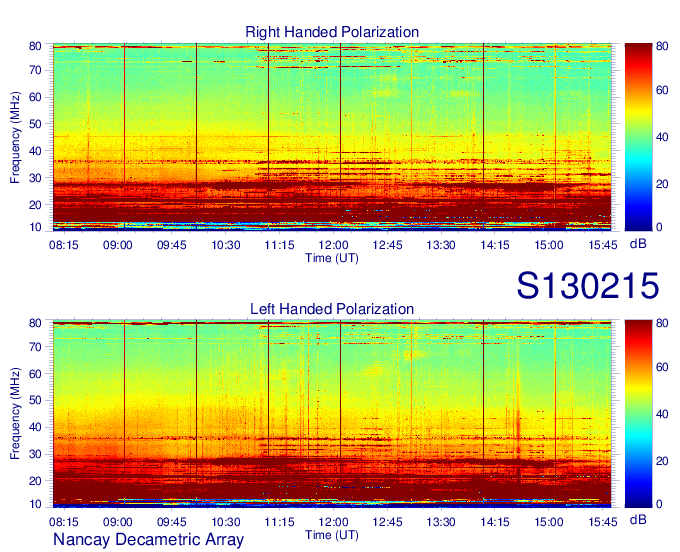
Task: Click the 10 MHz frequency tick of Right Handed plot
Action: point(35,227)
